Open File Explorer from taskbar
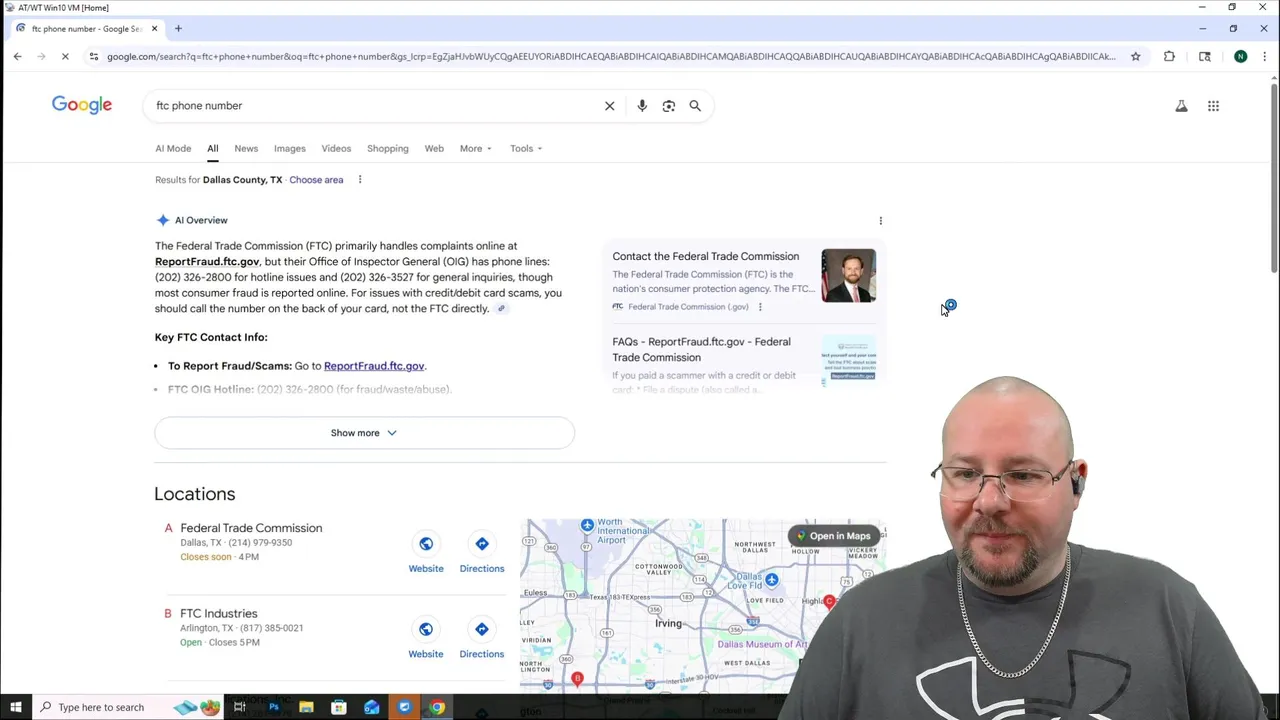Image resolution: width=1280 pixels, height=720 pixels. [306, 707]
